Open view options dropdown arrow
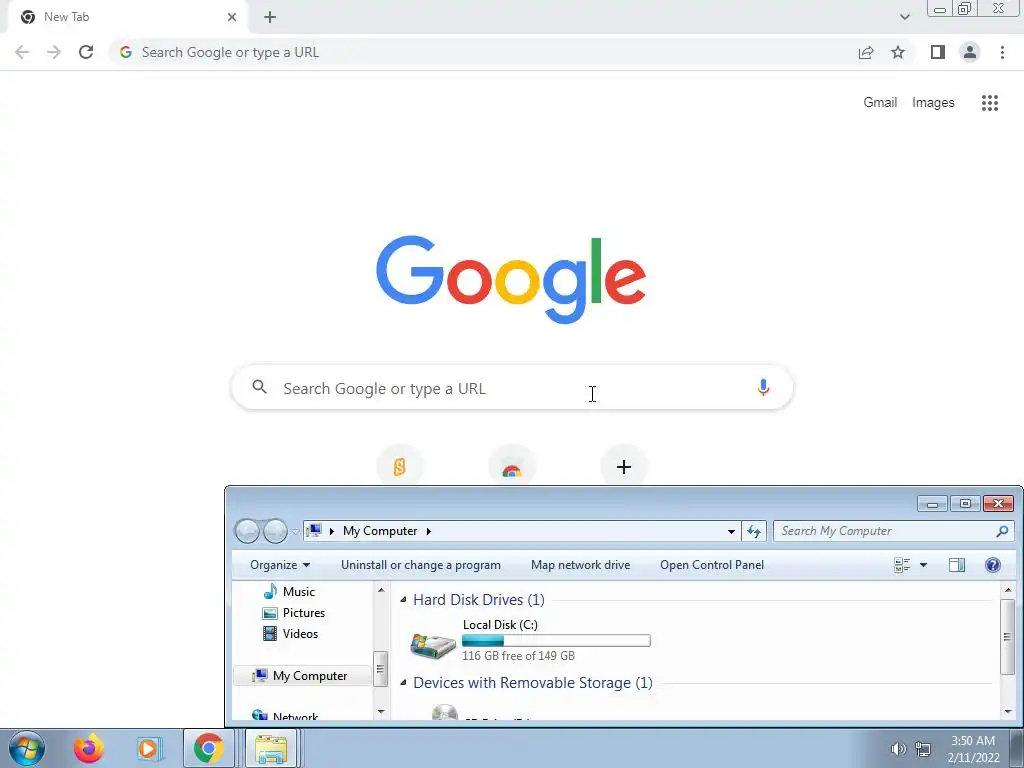Viewport: 1024px width, 768px height. pos(923,565)
